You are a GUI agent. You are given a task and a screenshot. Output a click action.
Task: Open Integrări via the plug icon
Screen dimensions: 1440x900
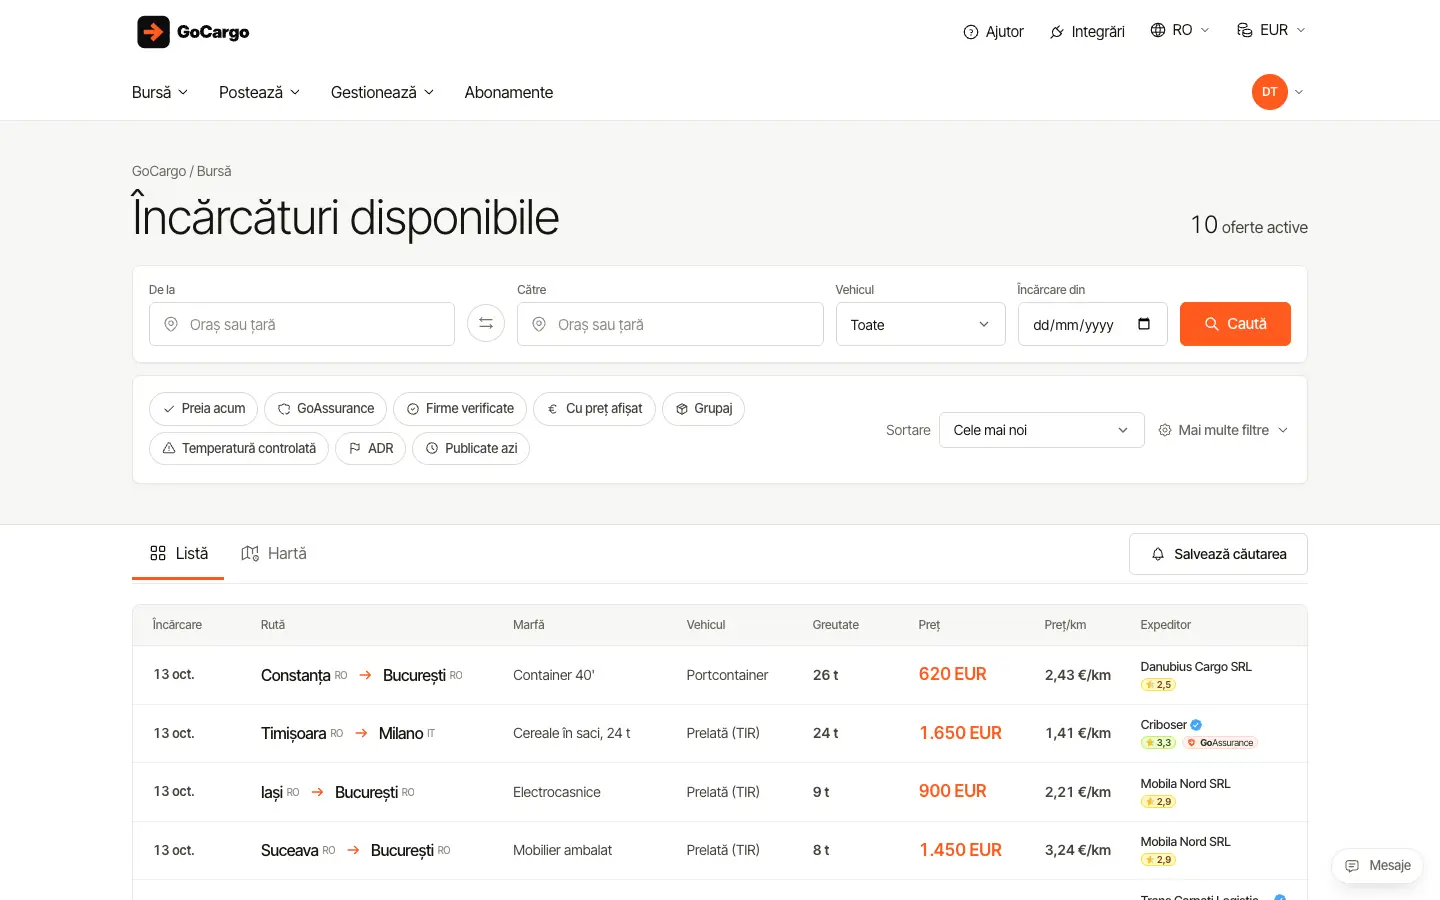point(1057,32)
